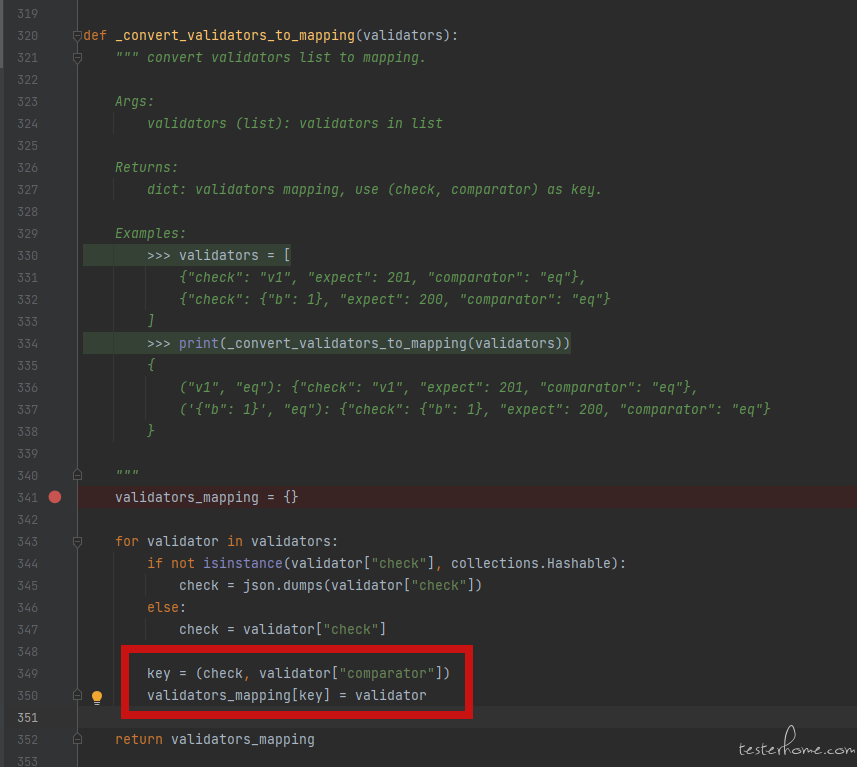The width and height of the screenshot is (857, 767).
Task: Click the 'Args:' docstring heading
Action: coord(134,102)
